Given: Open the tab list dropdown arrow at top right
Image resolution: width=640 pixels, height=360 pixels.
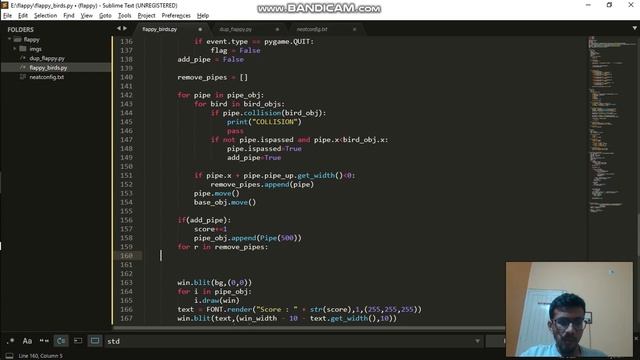Looking at the screenshot, I should 634,28.
